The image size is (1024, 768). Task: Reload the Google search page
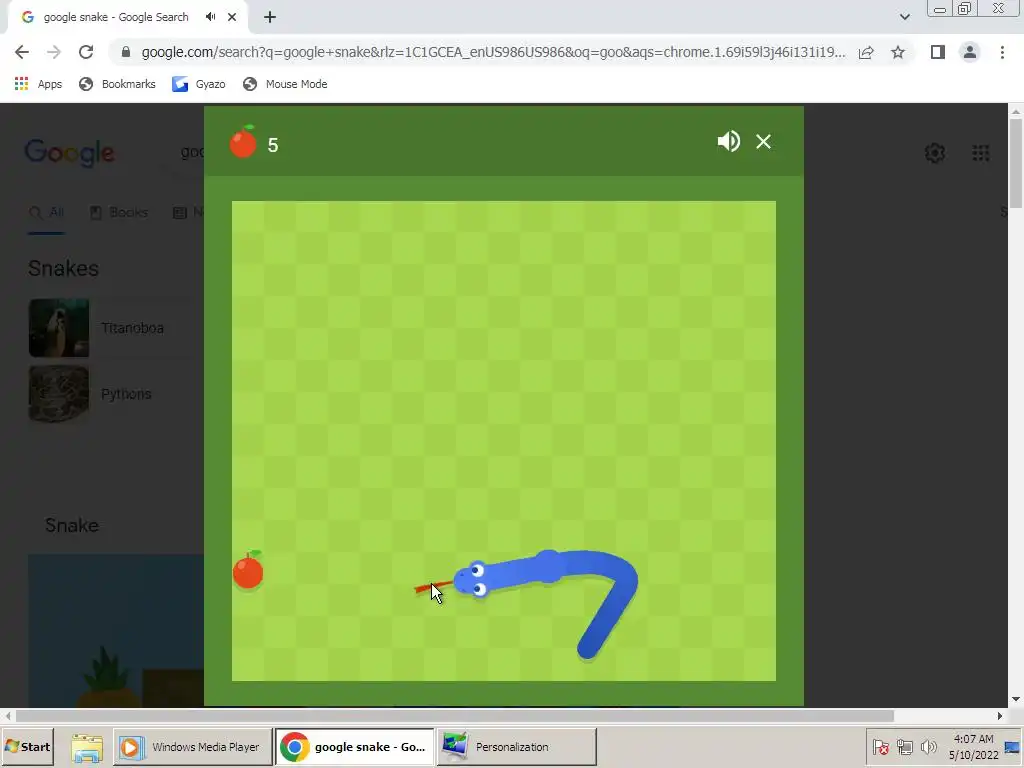pyautogui.click(x=86, y=52)
